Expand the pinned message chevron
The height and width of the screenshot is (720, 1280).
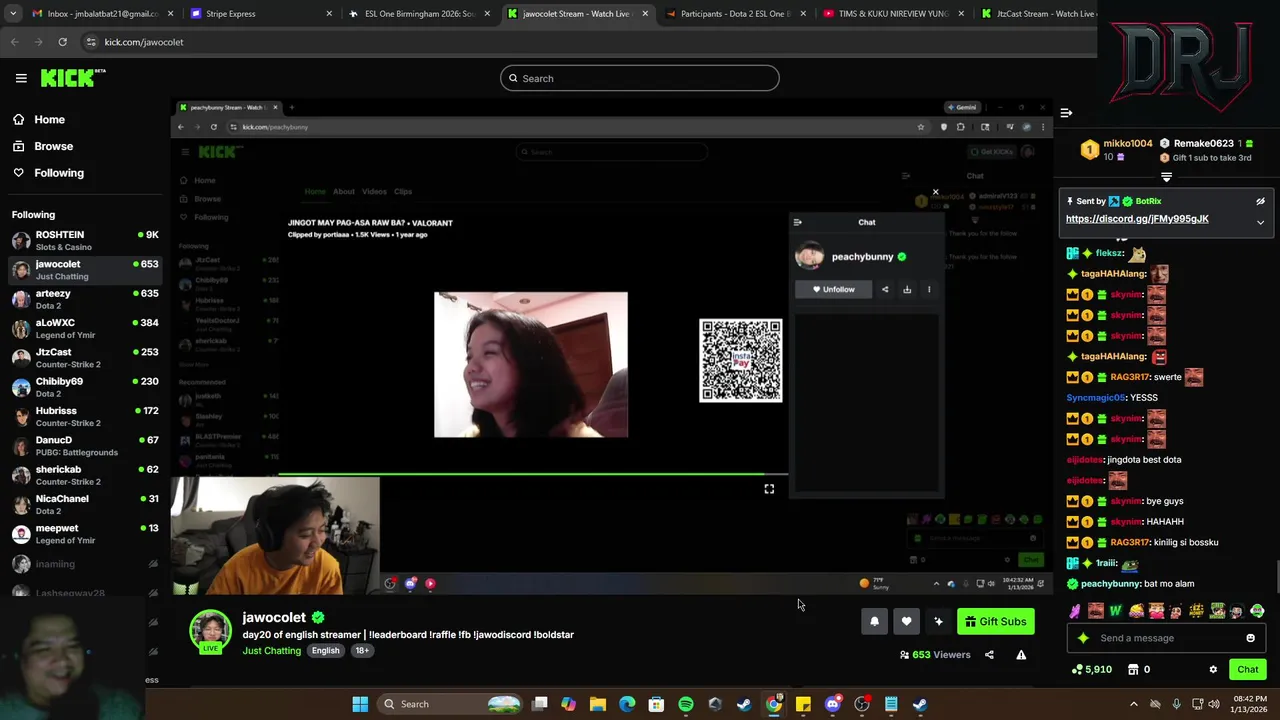point(1260,222)
